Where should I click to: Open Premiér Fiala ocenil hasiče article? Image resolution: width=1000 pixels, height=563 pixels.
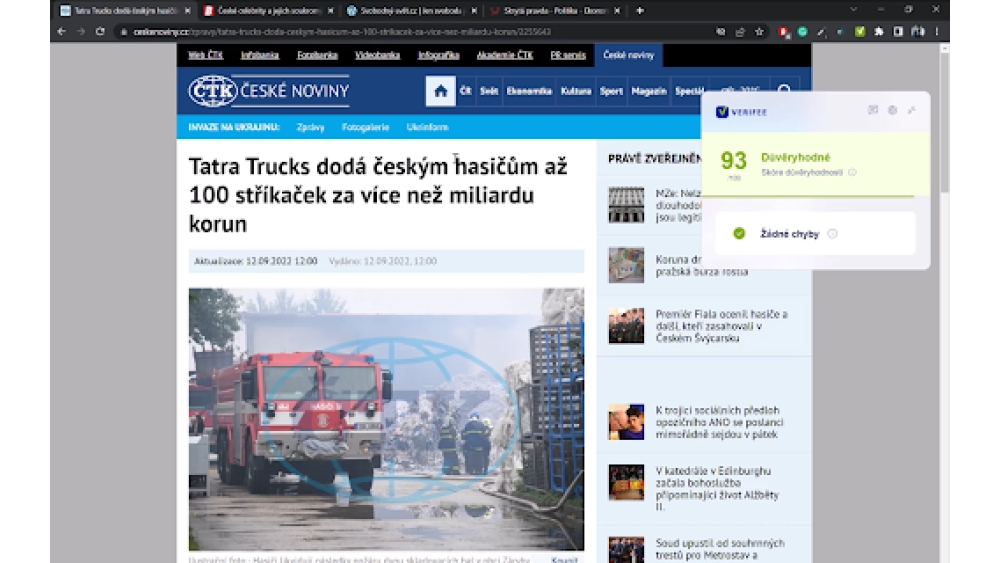click(x=721, y=326)
